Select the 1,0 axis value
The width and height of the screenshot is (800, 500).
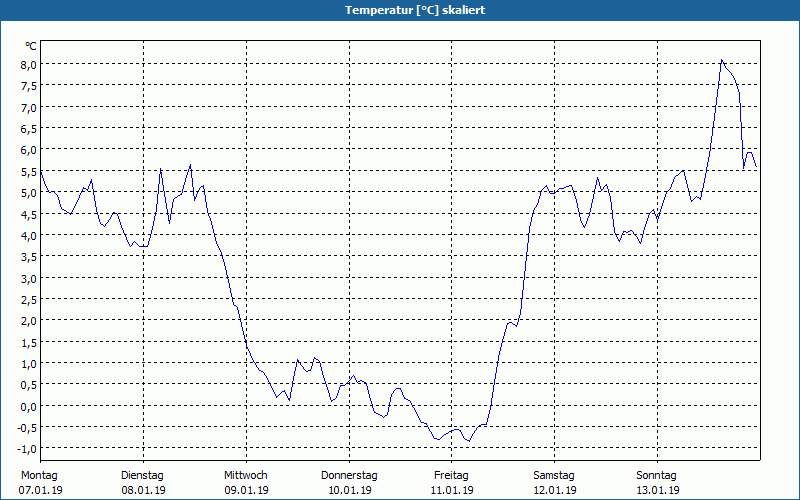(x=29, y=364)
